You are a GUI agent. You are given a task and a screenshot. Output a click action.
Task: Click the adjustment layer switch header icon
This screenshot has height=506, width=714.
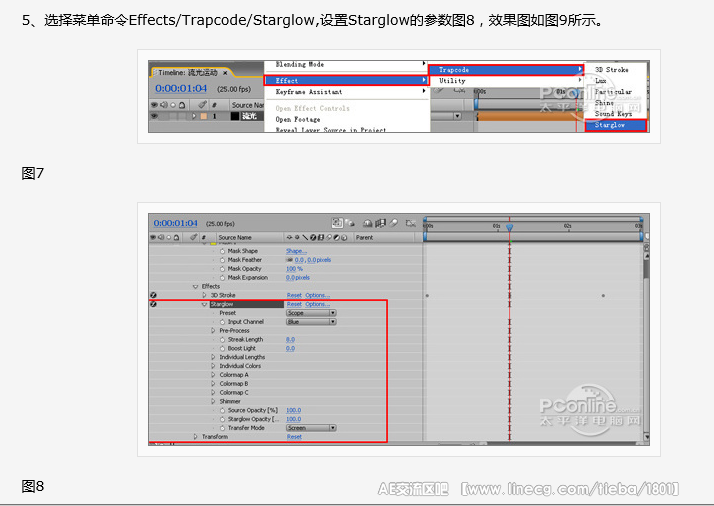pyautogui.click(x=336, y=237)
